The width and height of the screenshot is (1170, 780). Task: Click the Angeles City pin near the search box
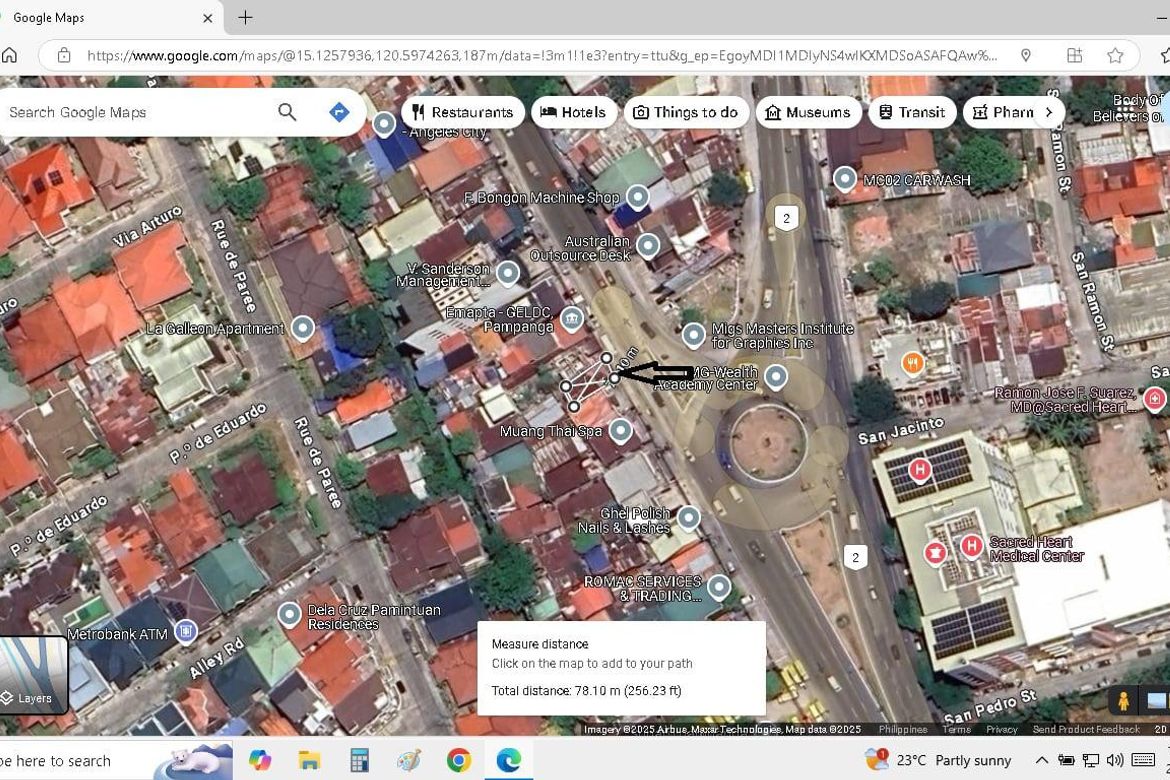coord(384,124)
